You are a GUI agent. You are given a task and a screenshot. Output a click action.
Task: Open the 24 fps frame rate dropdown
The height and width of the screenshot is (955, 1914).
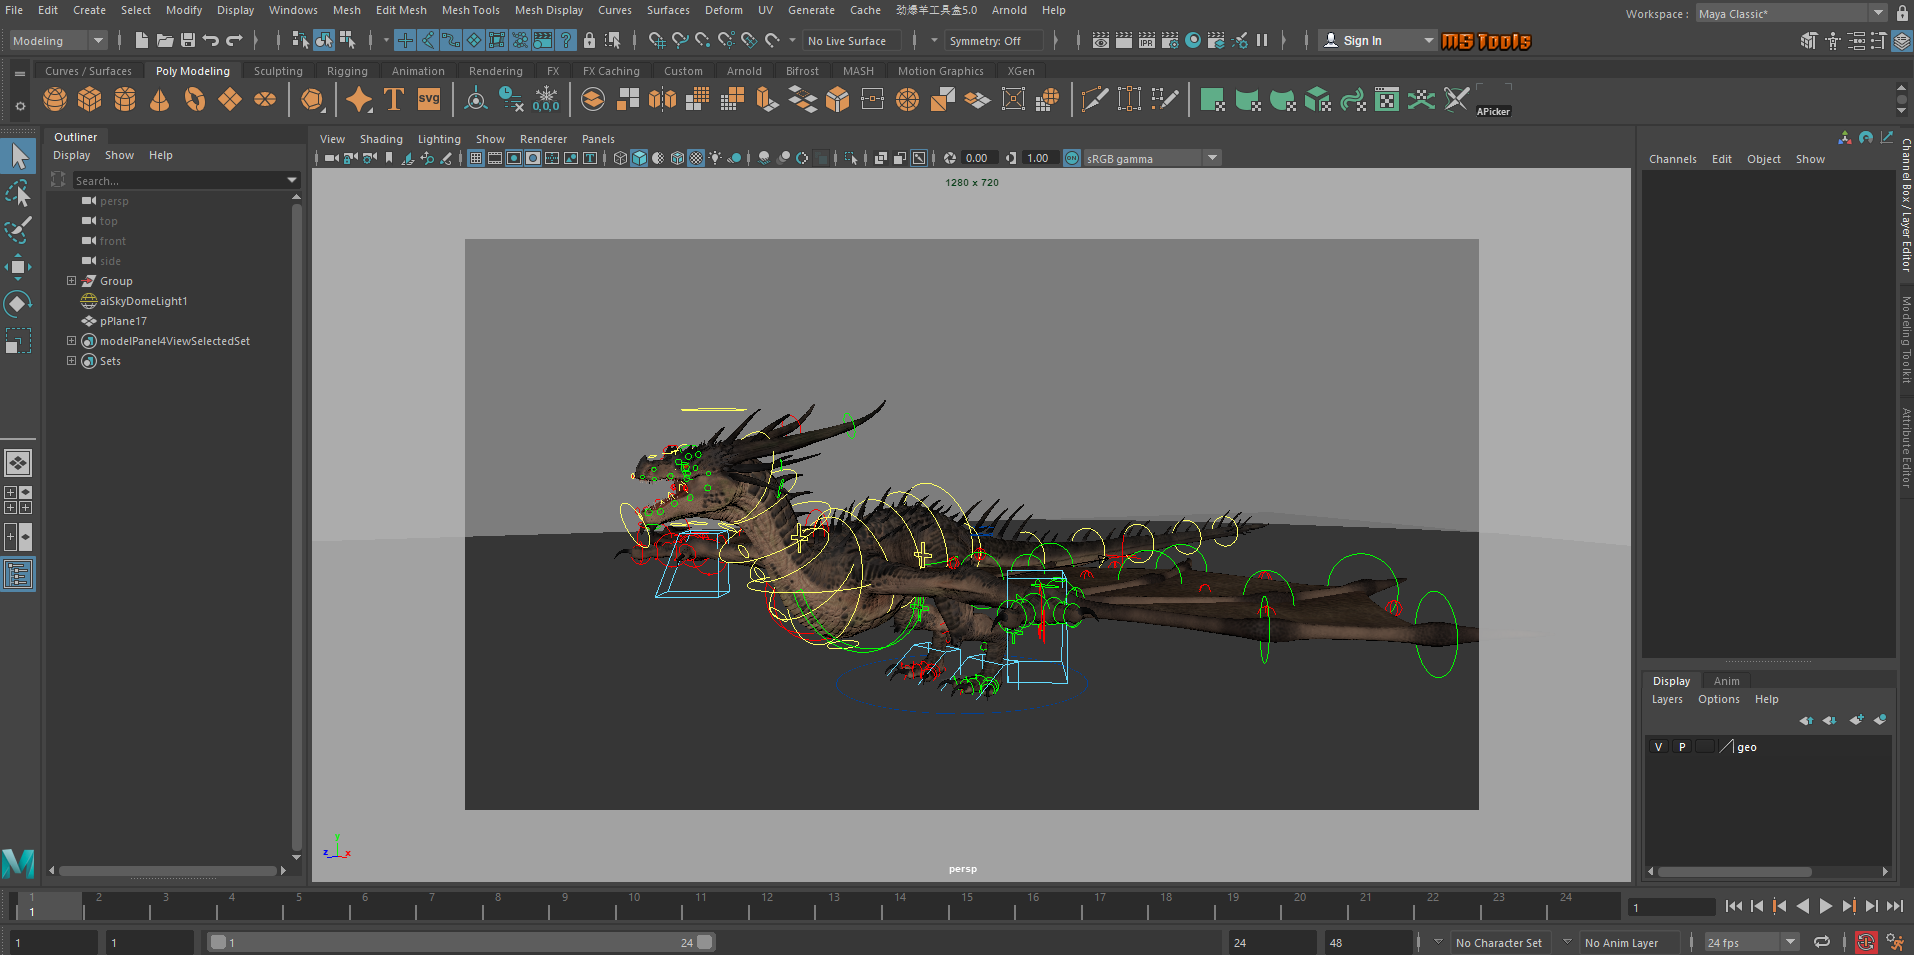click(x=1752, y=943)
